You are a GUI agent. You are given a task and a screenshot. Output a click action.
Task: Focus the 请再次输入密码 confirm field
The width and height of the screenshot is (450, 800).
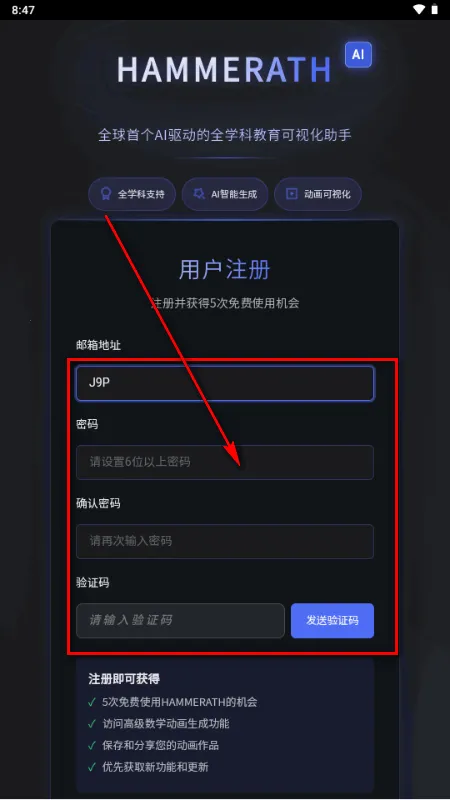coord(225,541)
